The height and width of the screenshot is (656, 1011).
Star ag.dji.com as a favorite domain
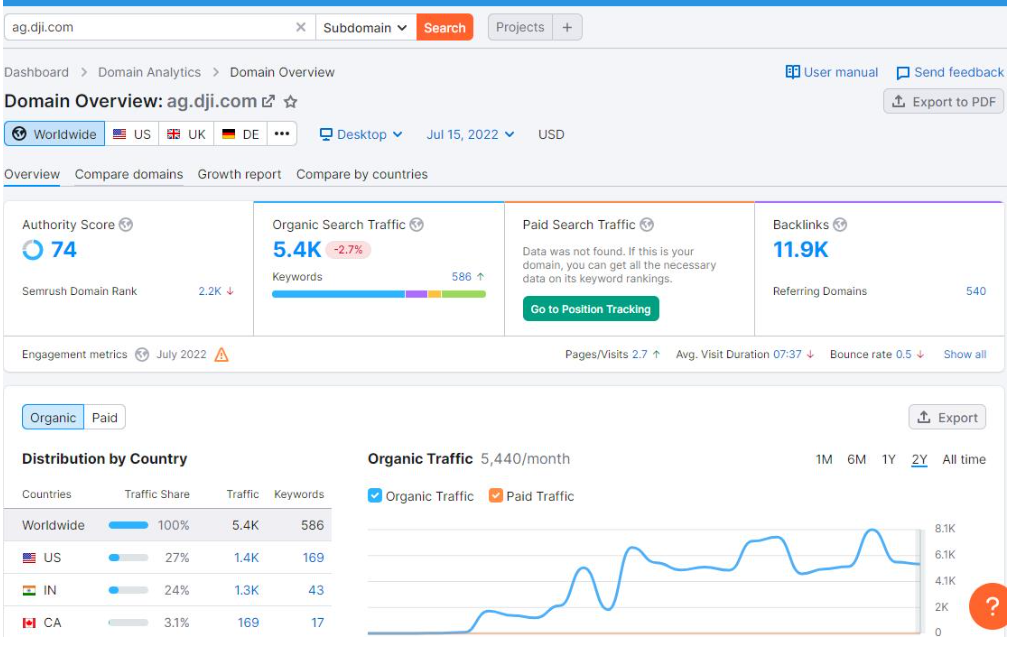(291, 101)
